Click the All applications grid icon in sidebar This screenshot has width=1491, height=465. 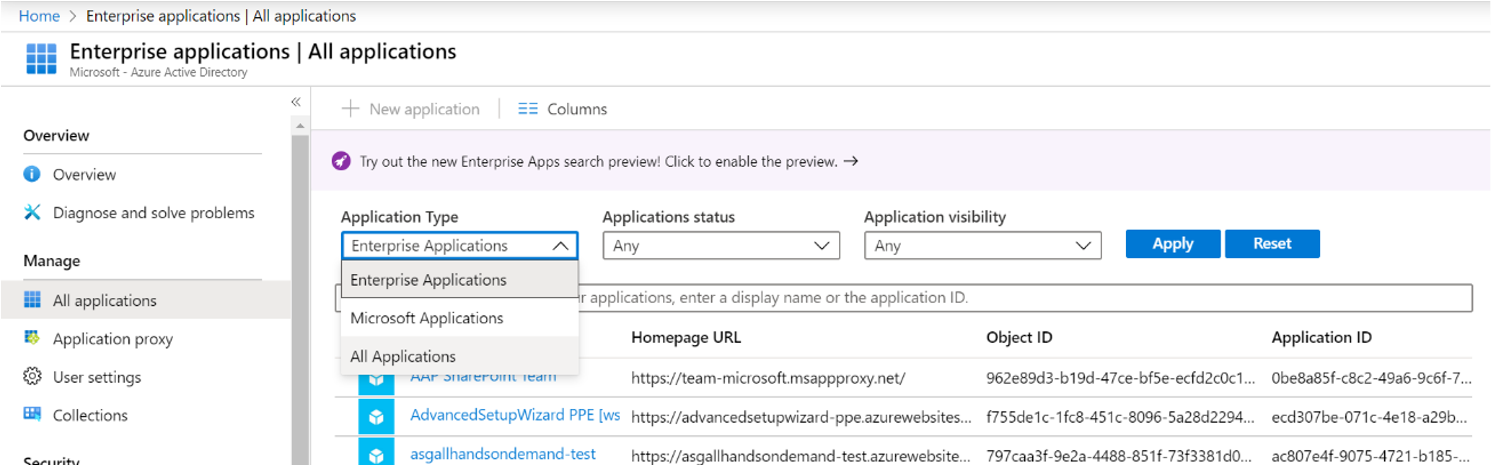(32, 300)
